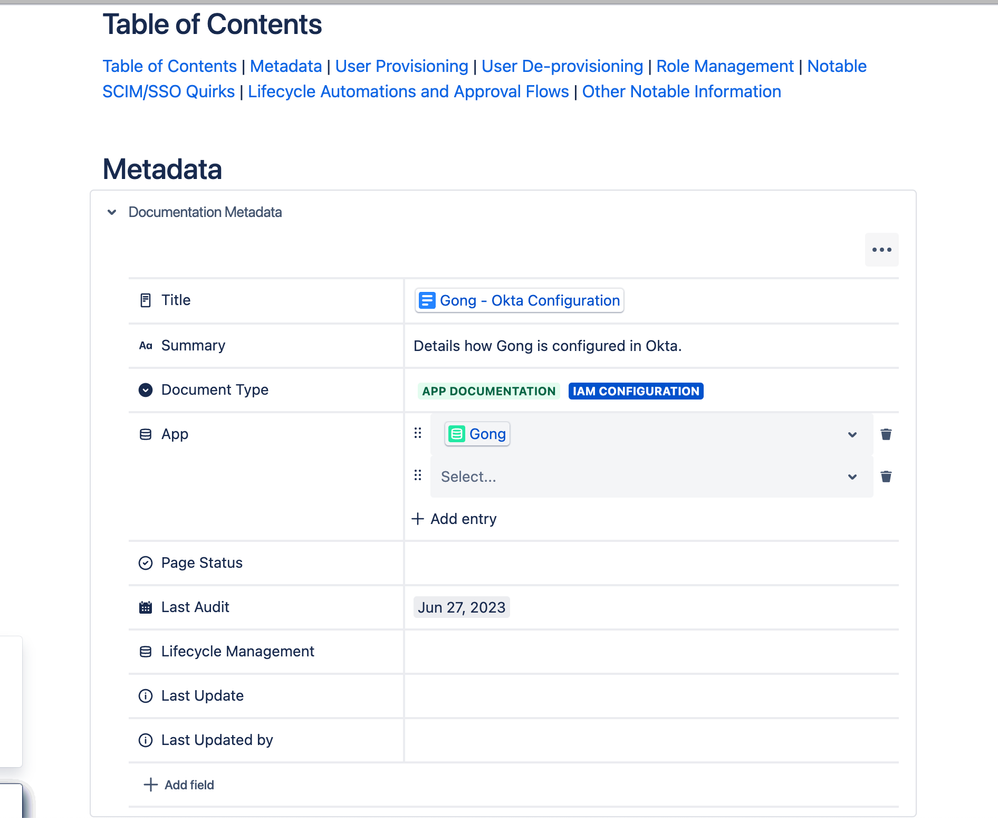This screenshot has width=998, height=818.
Task: Go to User Provisioning section
Action: click(402, 66)
